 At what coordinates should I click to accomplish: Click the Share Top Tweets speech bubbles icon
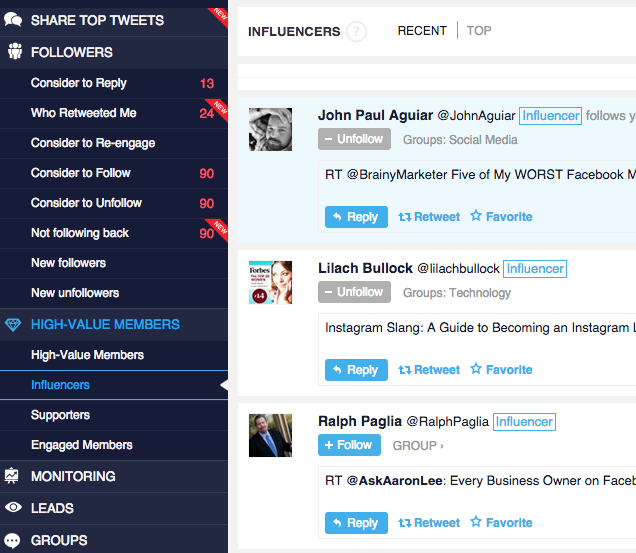13,19
